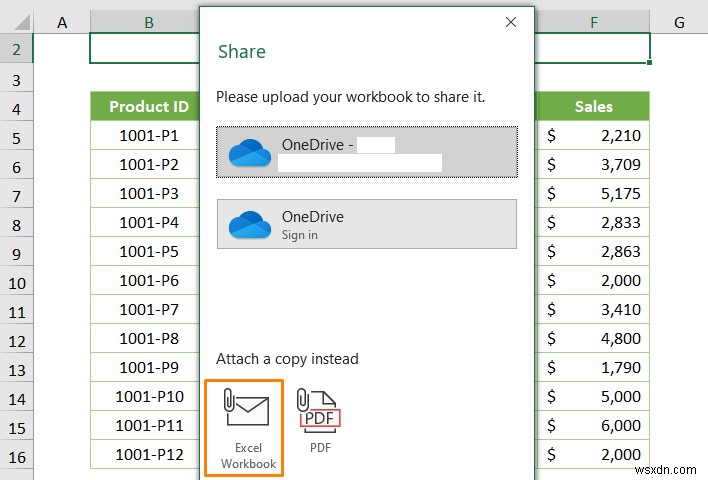Select row 4 header
Screen dimensions: 708x480
pyautogui.click(x=17, y=107)
